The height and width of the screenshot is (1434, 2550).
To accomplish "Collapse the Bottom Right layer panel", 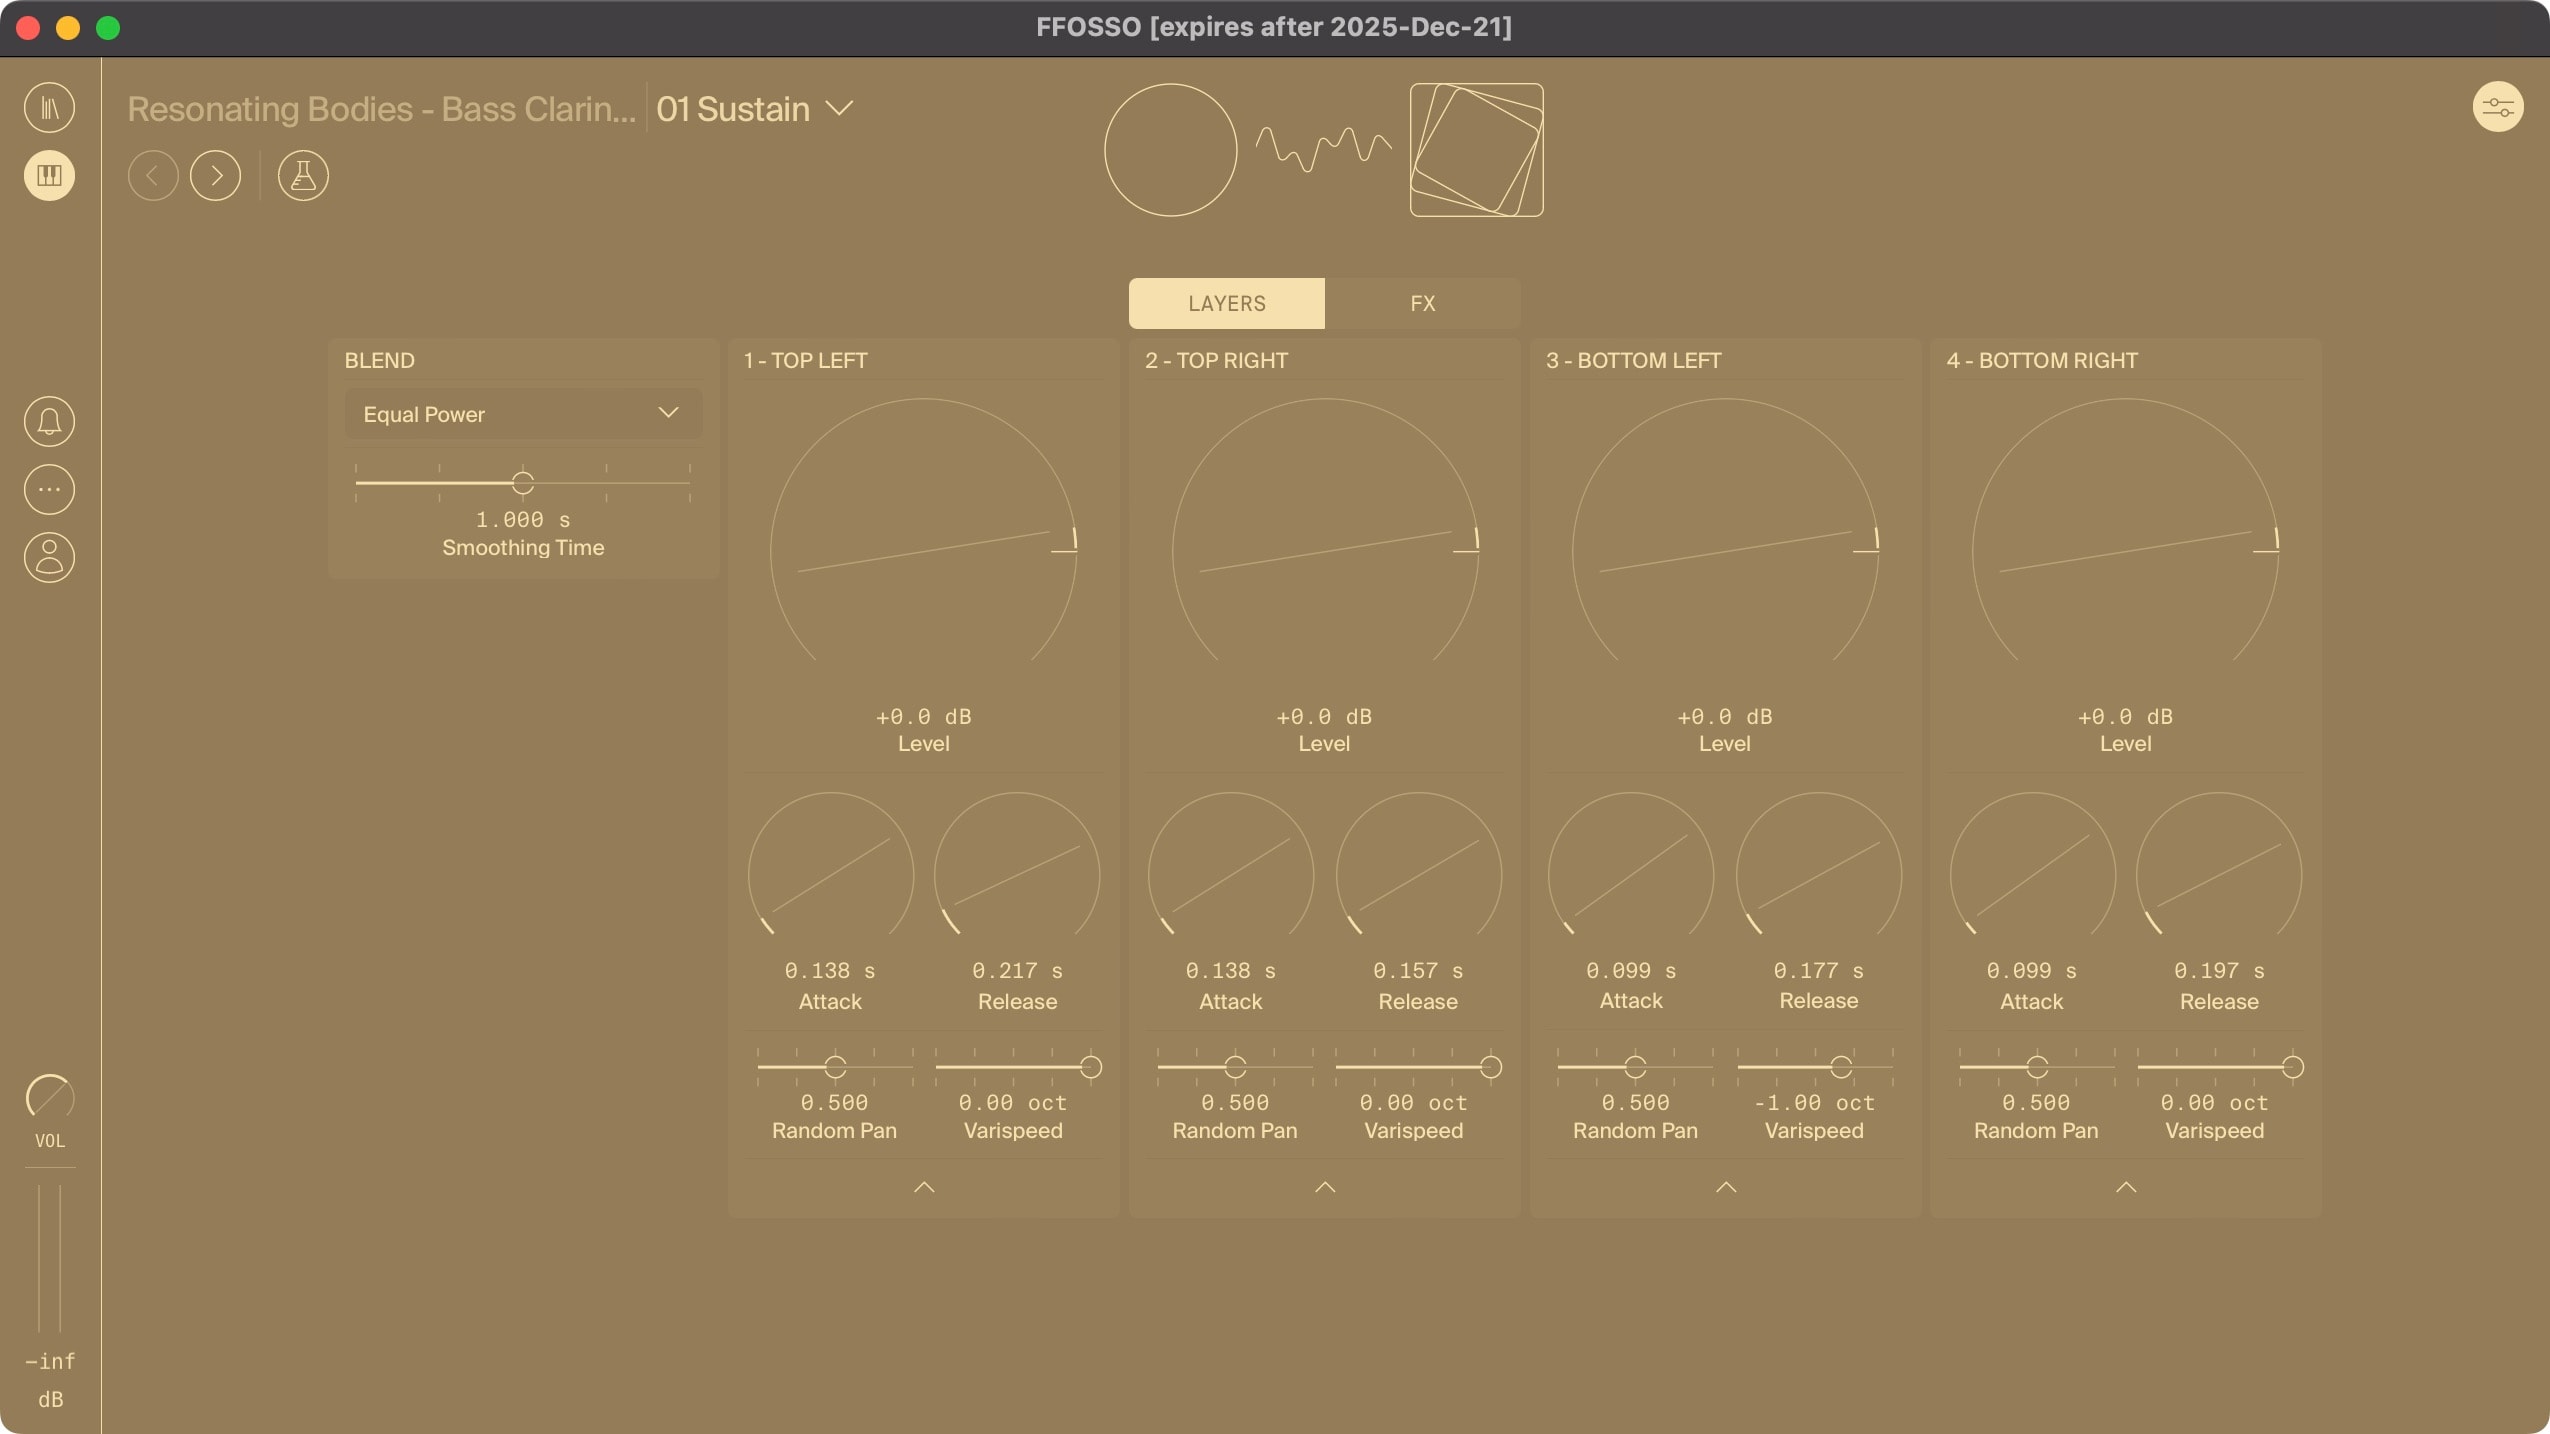I will tap(2125, 1187).
